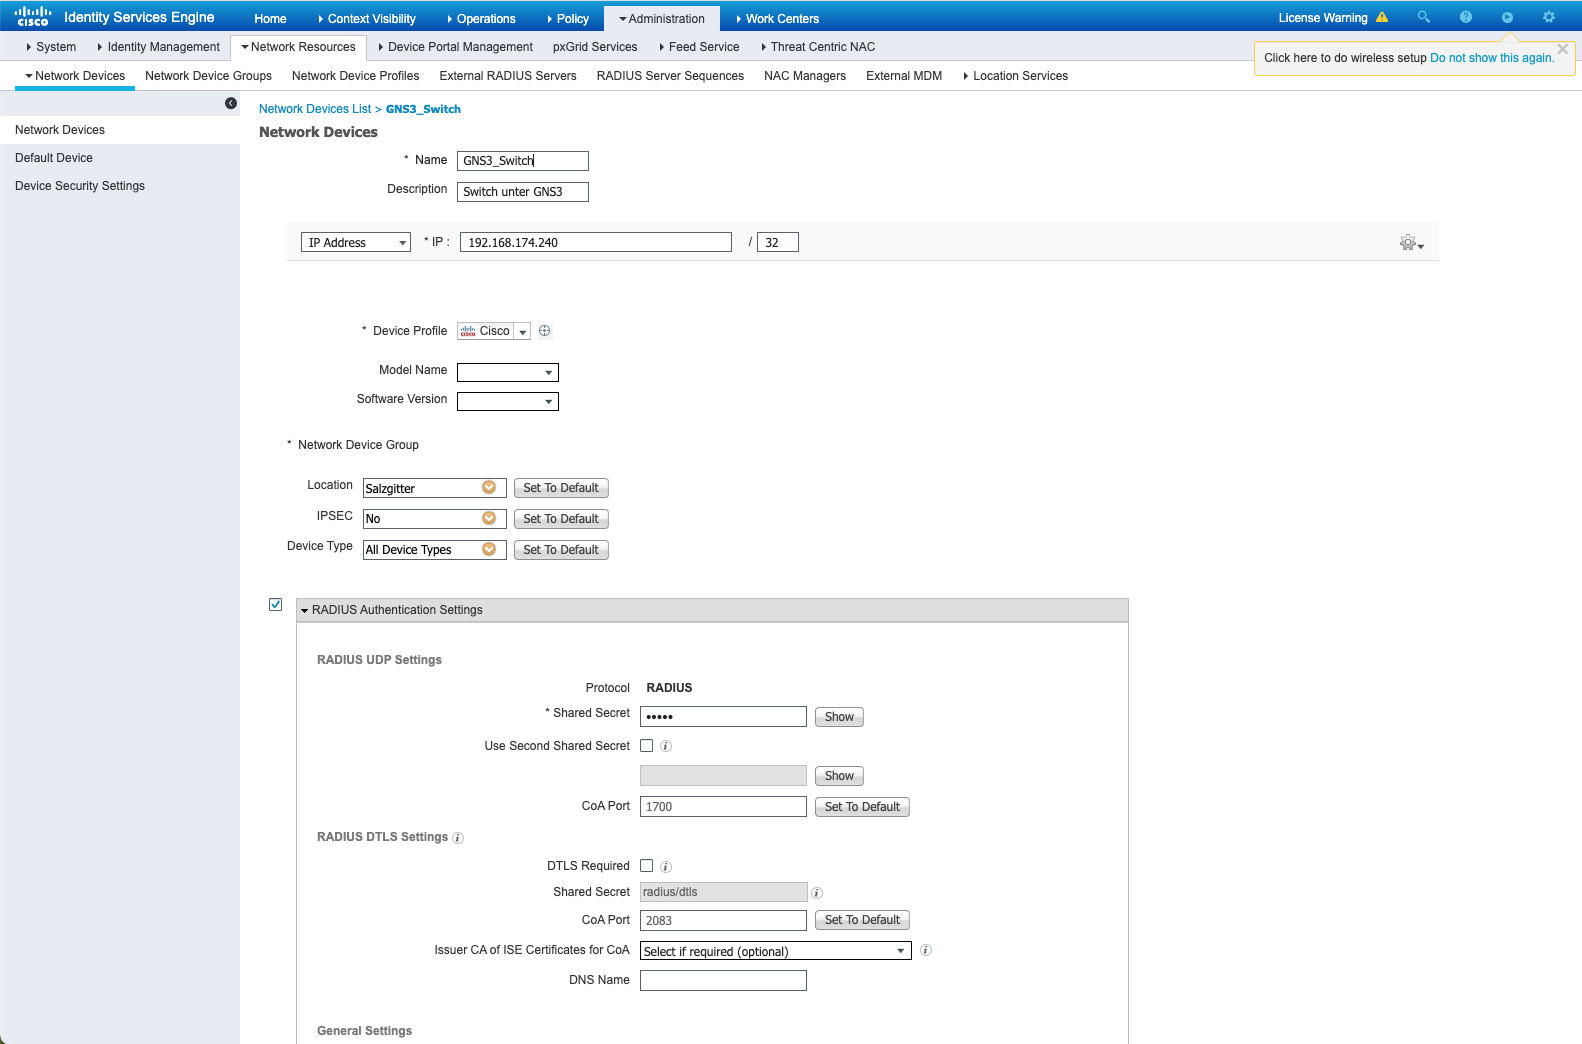Expand Device Portal Management menu

point(455,47)
